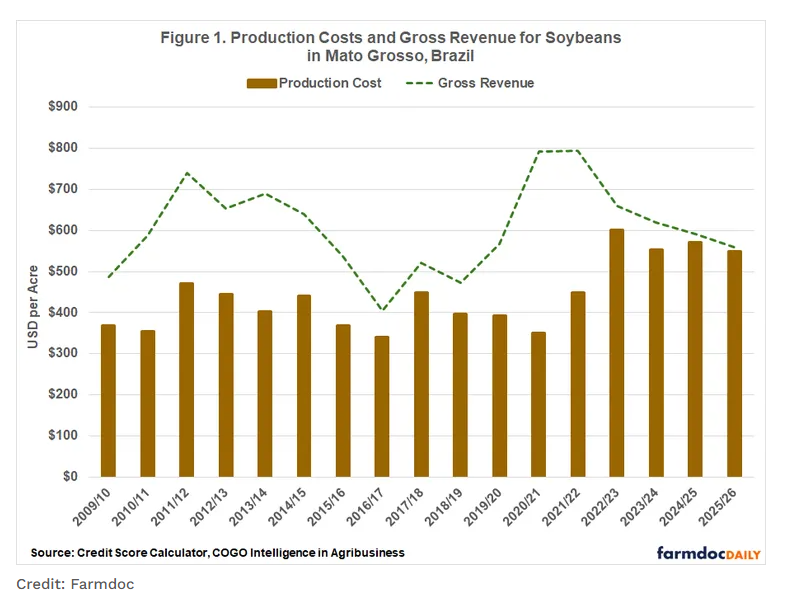794x599 pixels.
Task: Click the Credit: Farmdoc caption
Action: [x=75, y=583]
